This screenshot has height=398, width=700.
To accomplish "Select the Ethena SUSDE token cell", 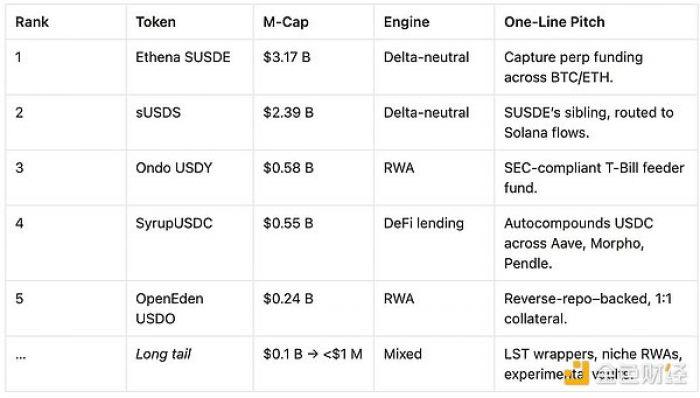I will (183, 57).
